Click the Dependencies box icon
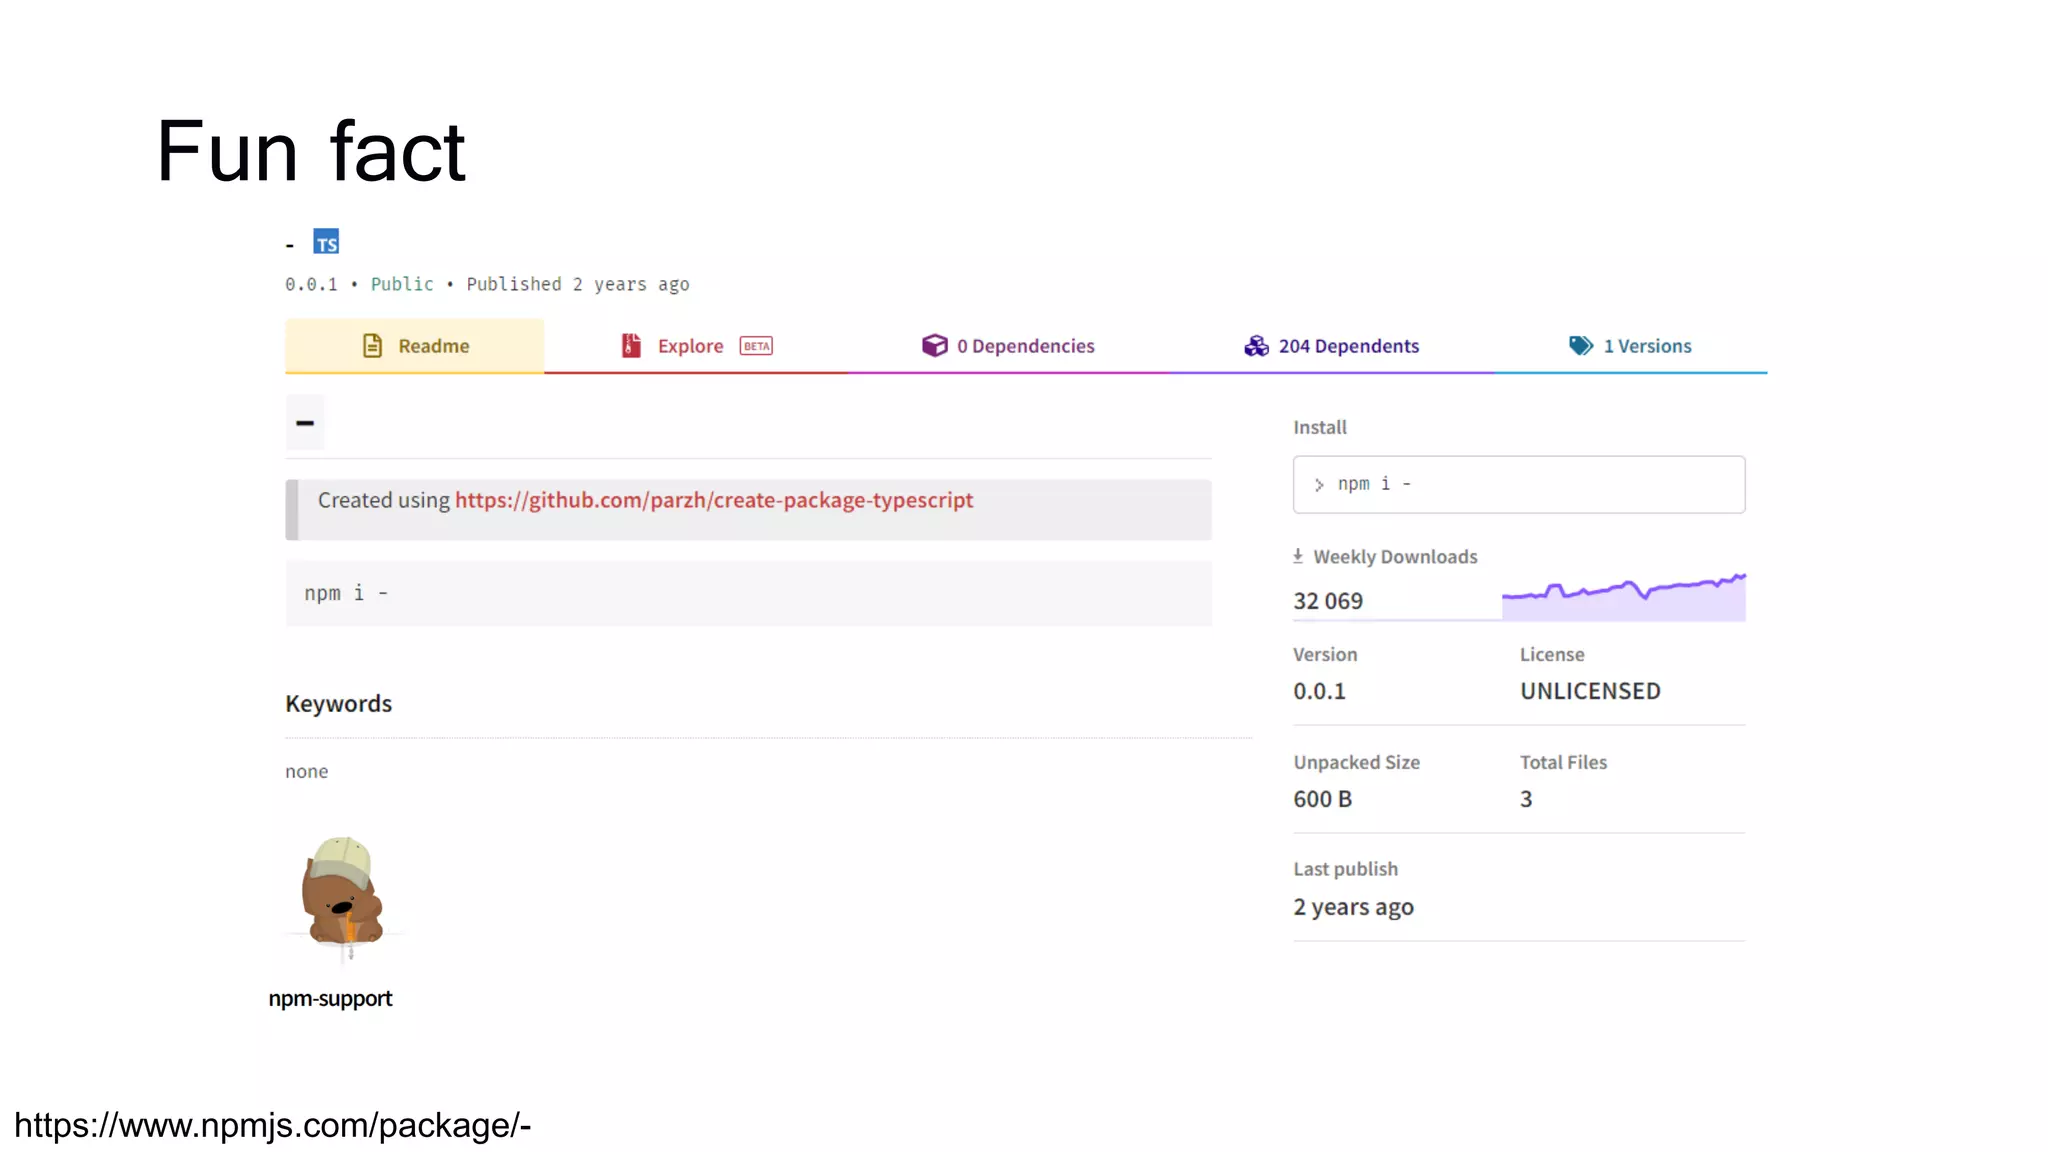 [x=934, y=346]
